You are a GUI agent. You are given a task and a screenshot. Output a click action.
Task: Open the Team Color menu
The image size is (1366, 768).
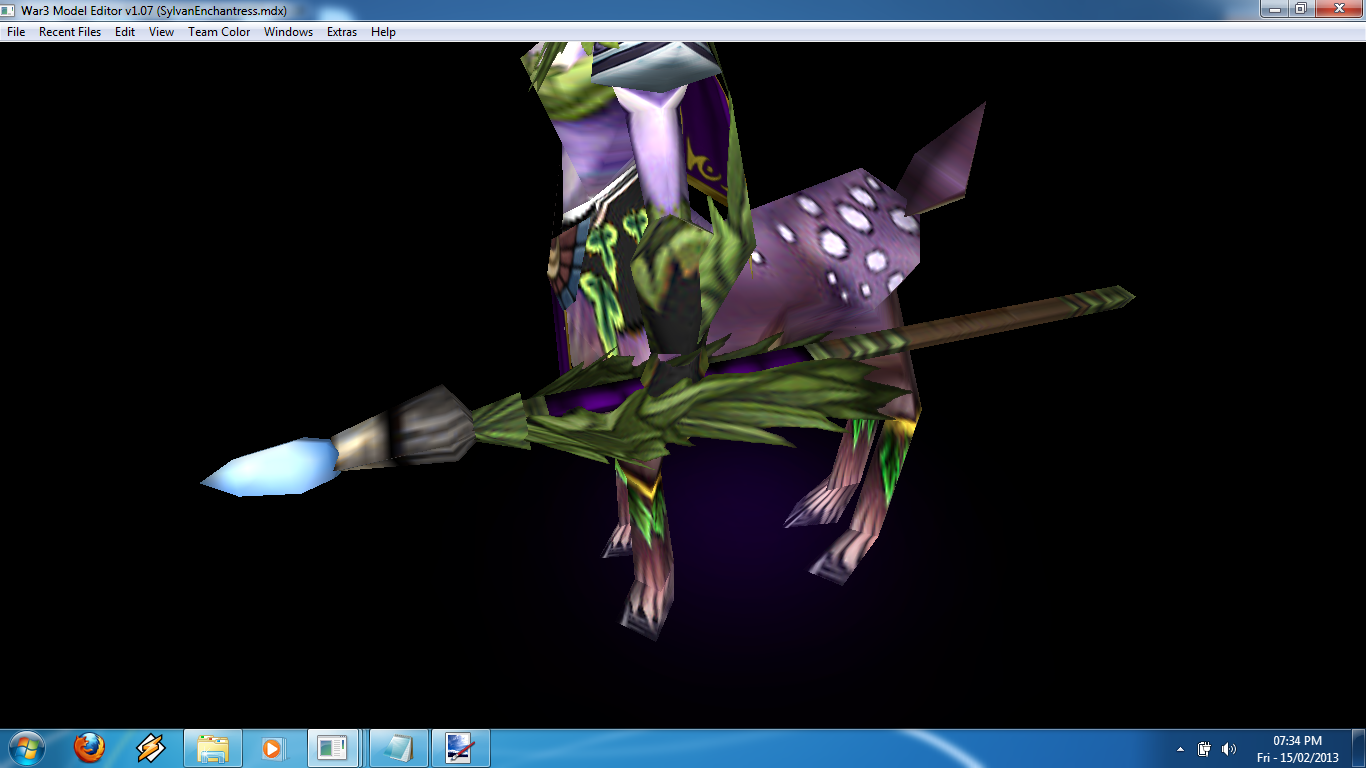(x=219, y=32)
